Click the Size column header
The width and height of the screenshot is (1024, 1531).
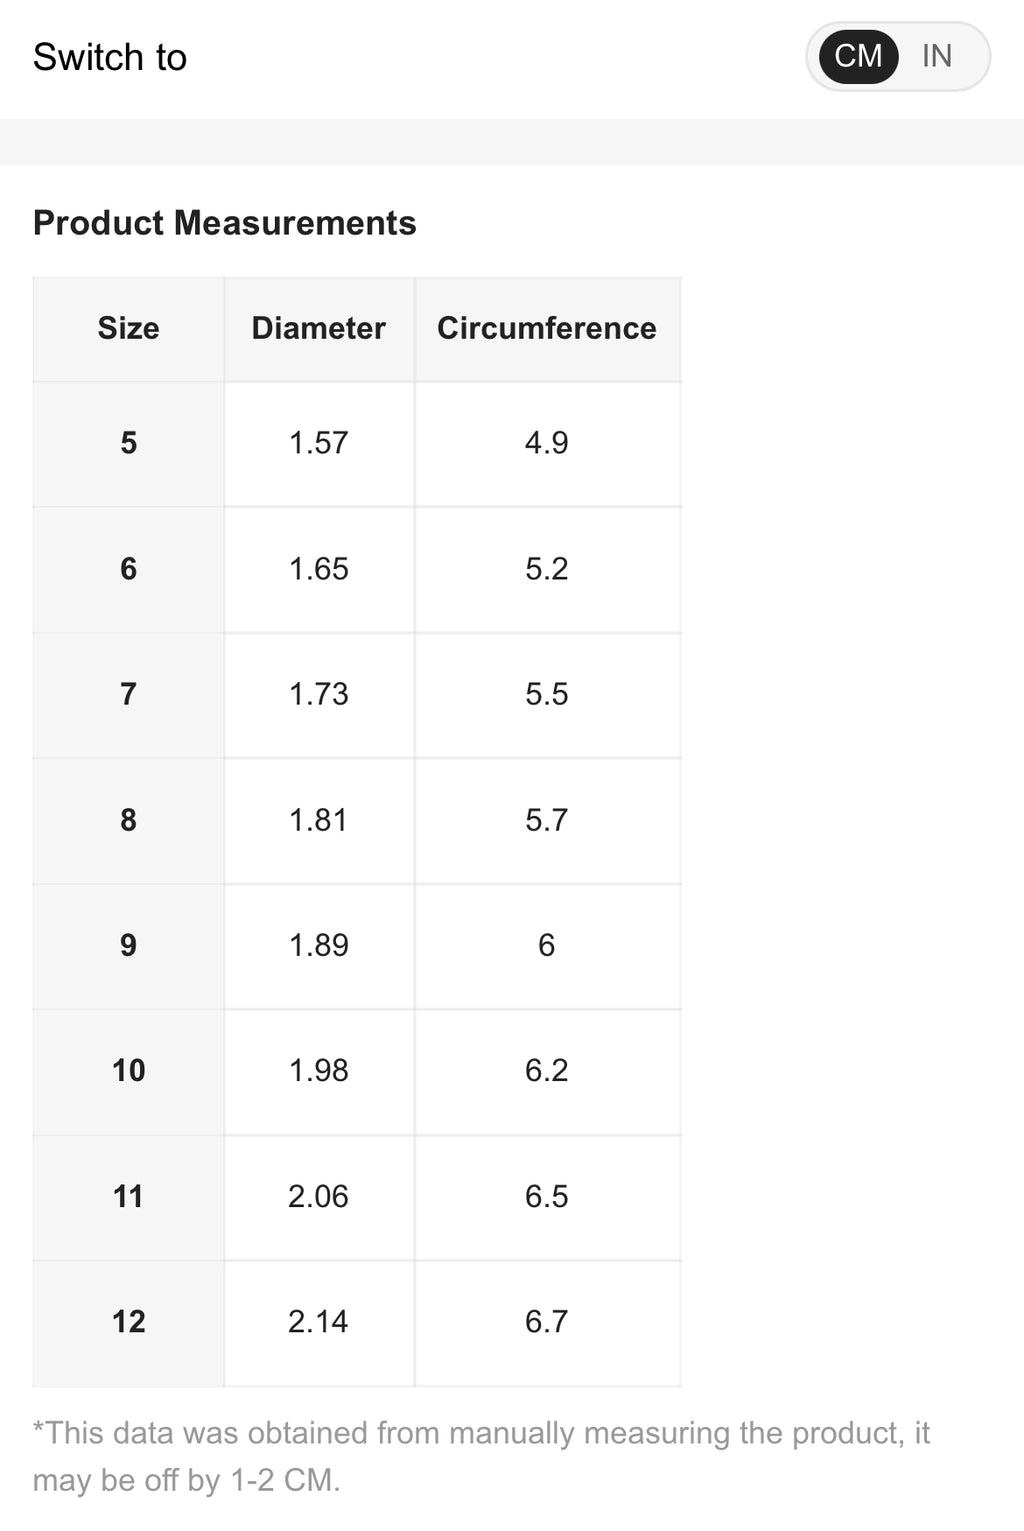(128, 328)
